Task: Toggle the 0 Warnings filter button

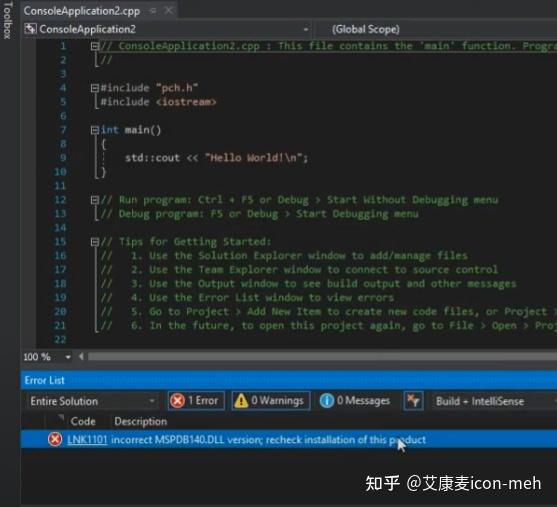Action: pyautogui.click(x=271, y=401)
